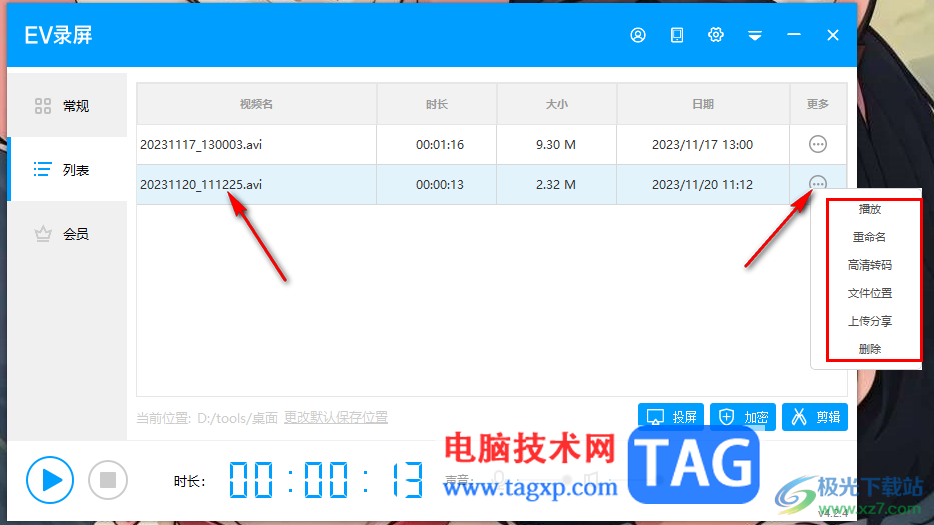The width and height of the screenshot is (934, 525).
Task: Start recording with the play button
Action: (50, 480)
